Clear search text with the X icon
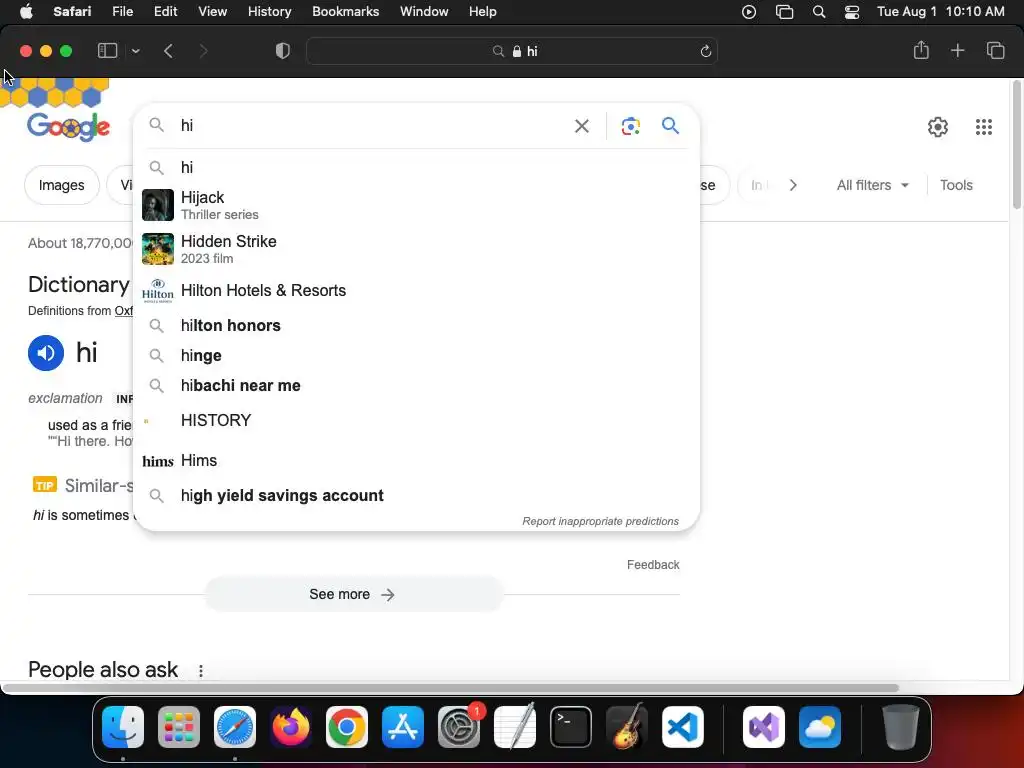 pos(581,126)
